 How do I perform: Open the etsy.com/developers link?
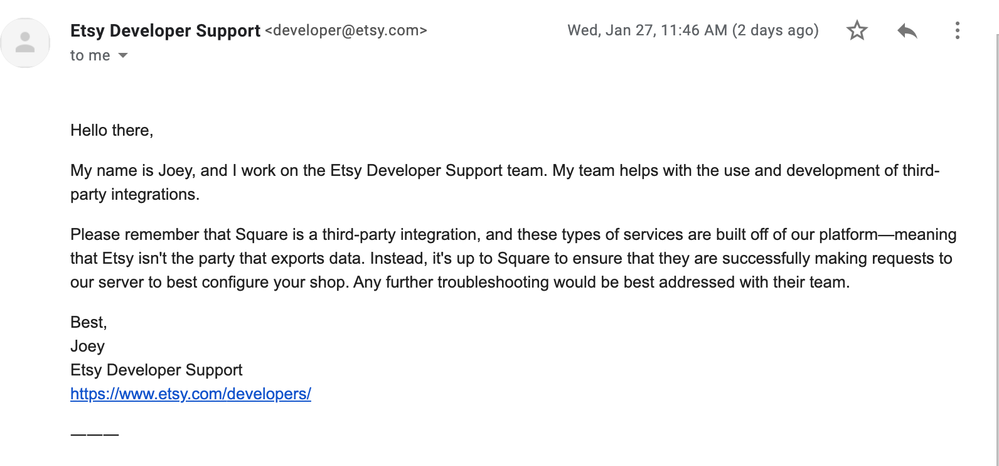[190, 394]
